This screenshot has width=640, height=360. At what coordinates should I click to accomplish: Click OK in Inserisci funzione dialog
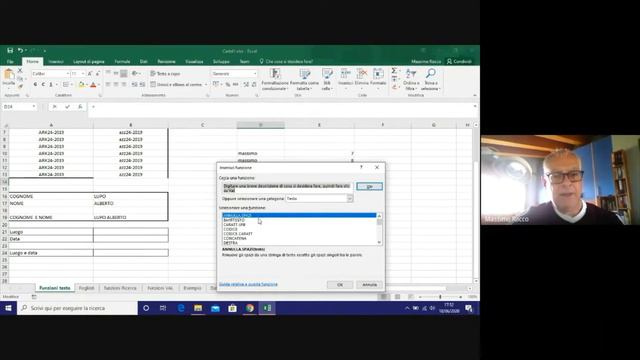(340, 284)
